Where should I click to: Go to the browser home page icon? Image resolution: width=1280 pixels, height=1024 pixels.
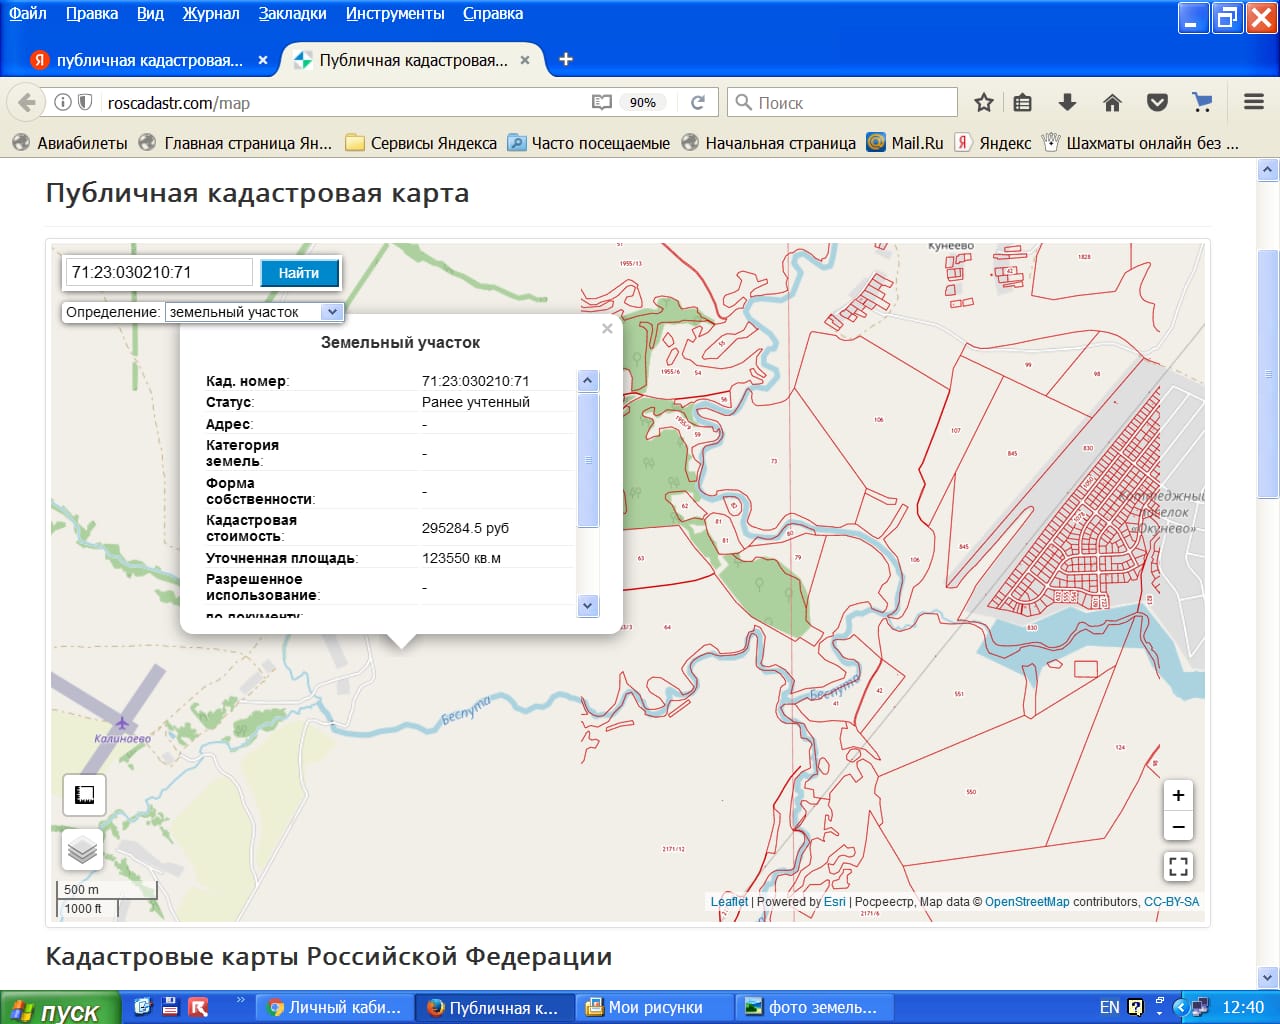(x=1112, y=102)
